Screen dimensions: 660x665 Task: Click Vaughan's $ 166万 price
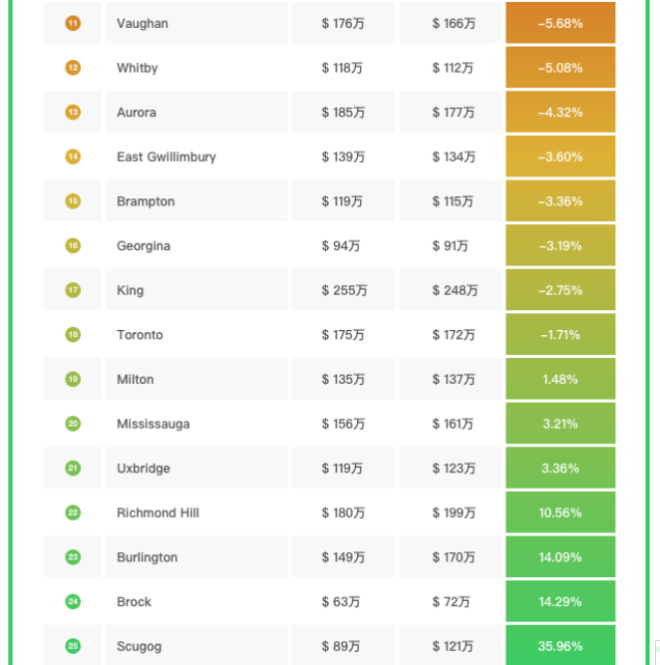[453, 23]
